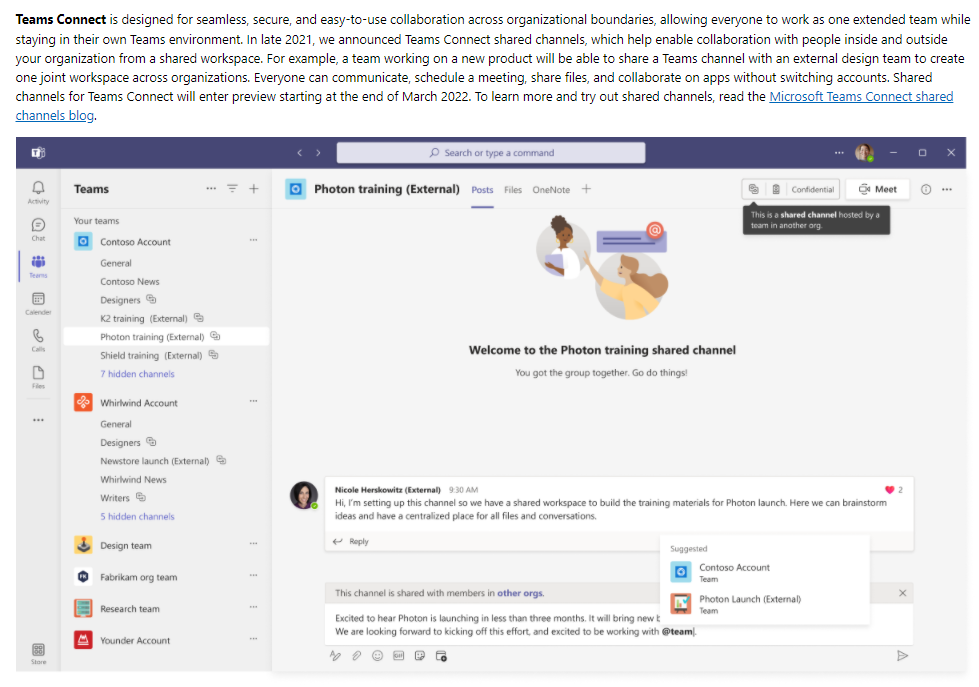The width and height of the screenshot is (979, 687).
Task: Open the Calls phone icon
Action: point(38,339)
